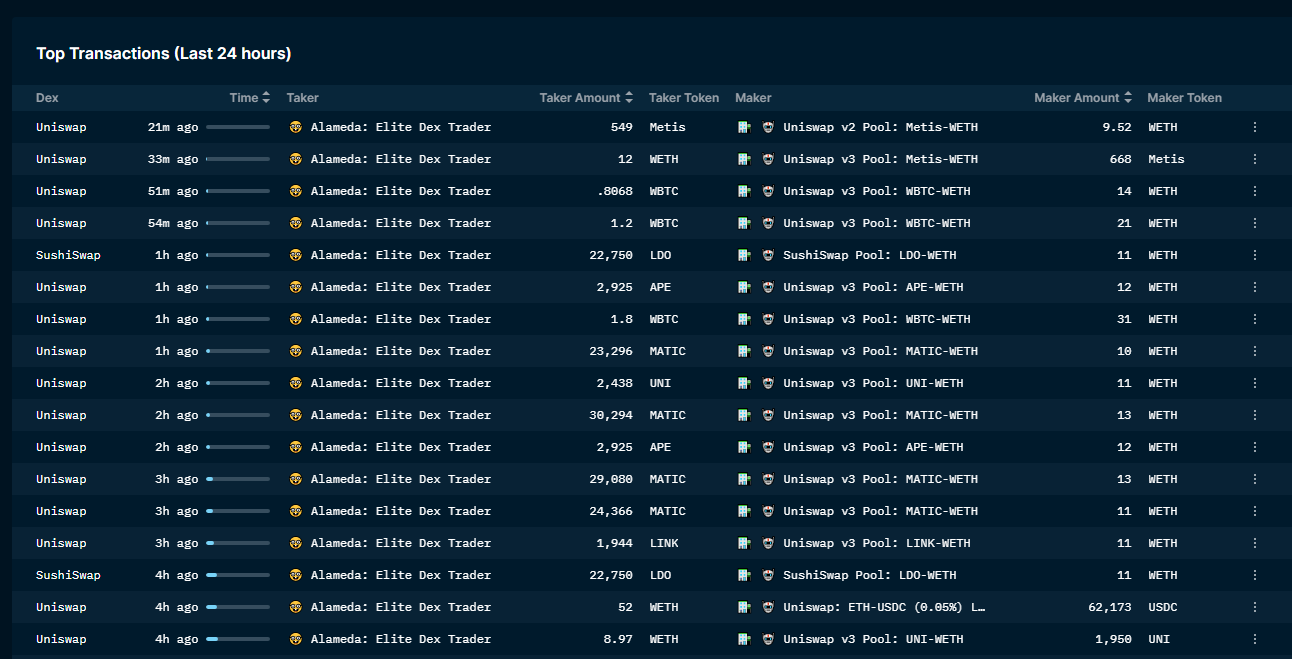Image resolution: width=1292 pixels, height=659 pixels.
Task: Click robot mask icon beside LINK-WETH pool
Action: point(768,543)
